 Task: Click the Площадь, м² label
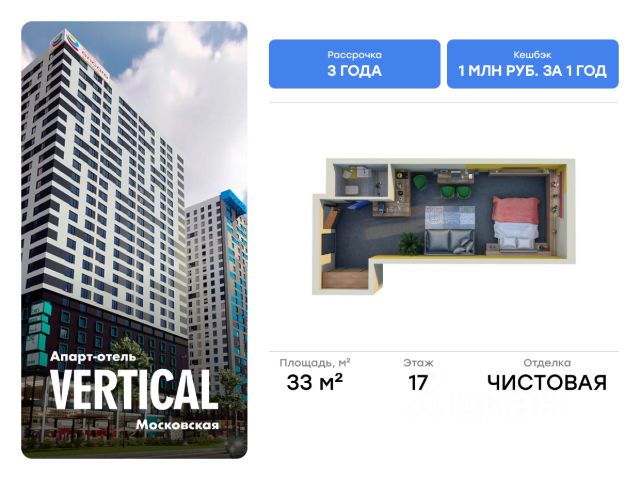315,363
